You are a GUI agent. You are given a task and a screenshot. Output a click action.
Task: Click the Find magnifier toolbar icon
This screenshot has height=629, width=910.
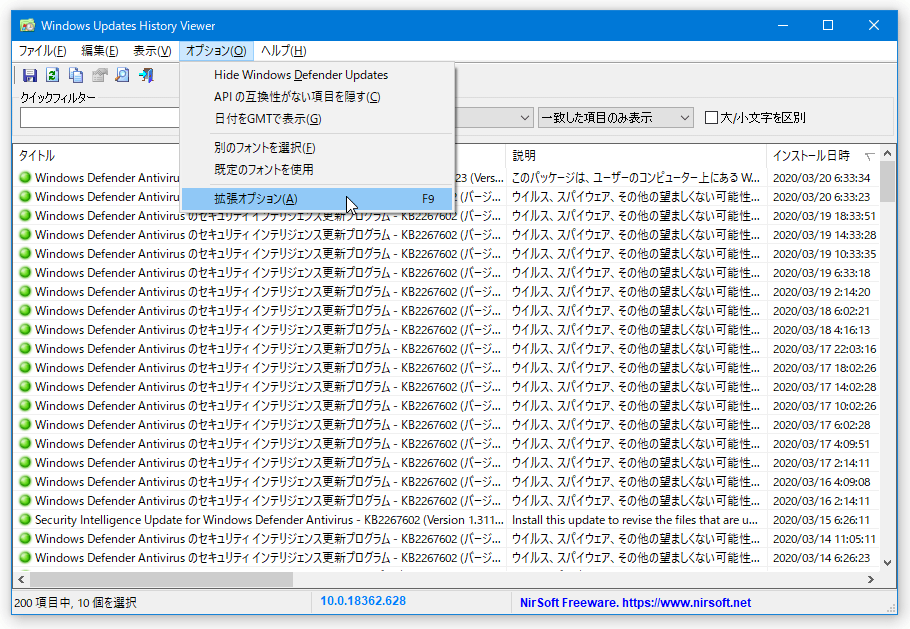(x=122, y=75)
